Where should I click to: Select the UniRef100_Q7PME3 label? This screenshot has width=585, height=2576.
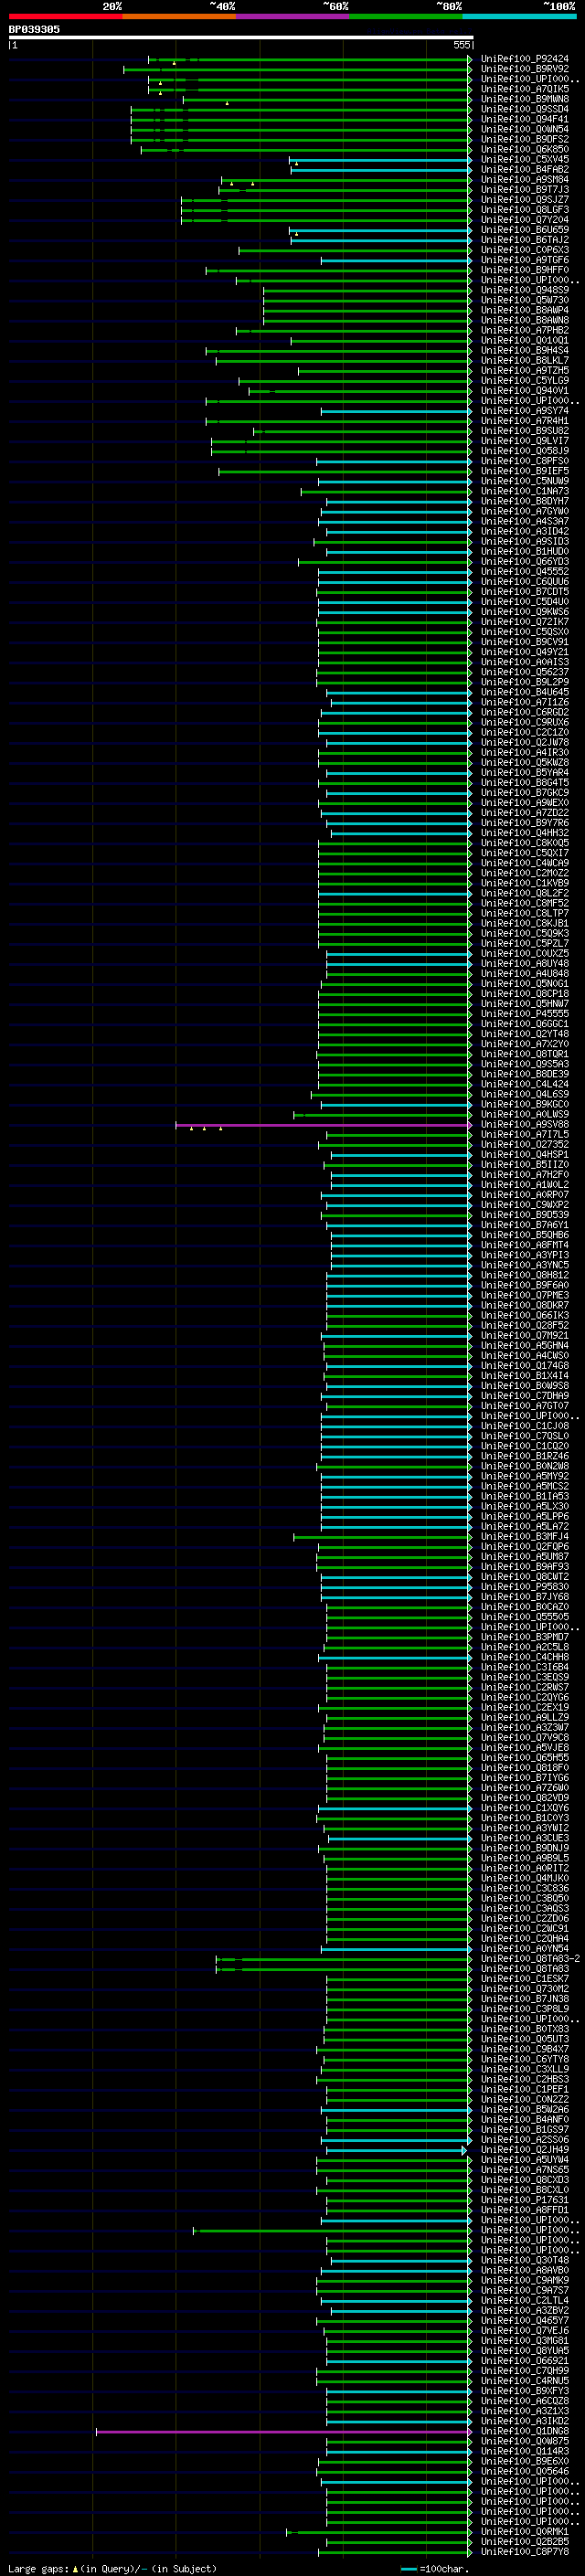(x=524, y=1295)
